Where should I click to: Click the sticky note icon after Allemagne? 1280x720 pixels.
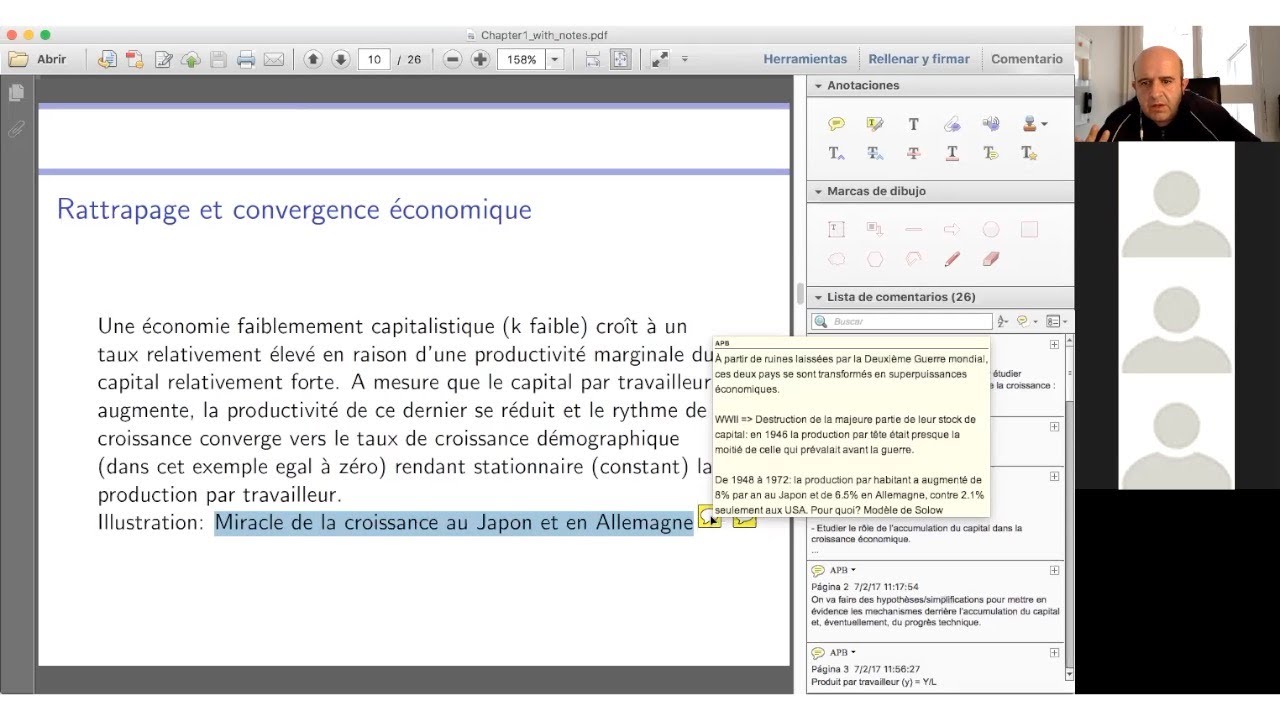pyautogui.click(x=708, y=518)
